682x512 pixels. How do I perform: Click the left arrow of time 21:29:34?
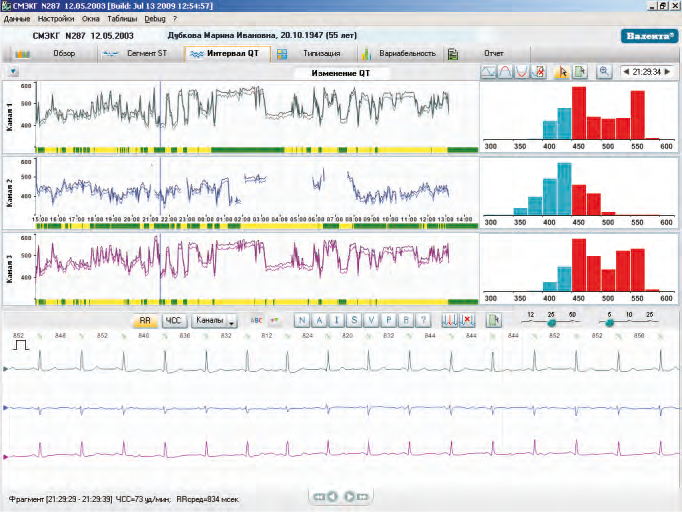[x=627, y=72]
